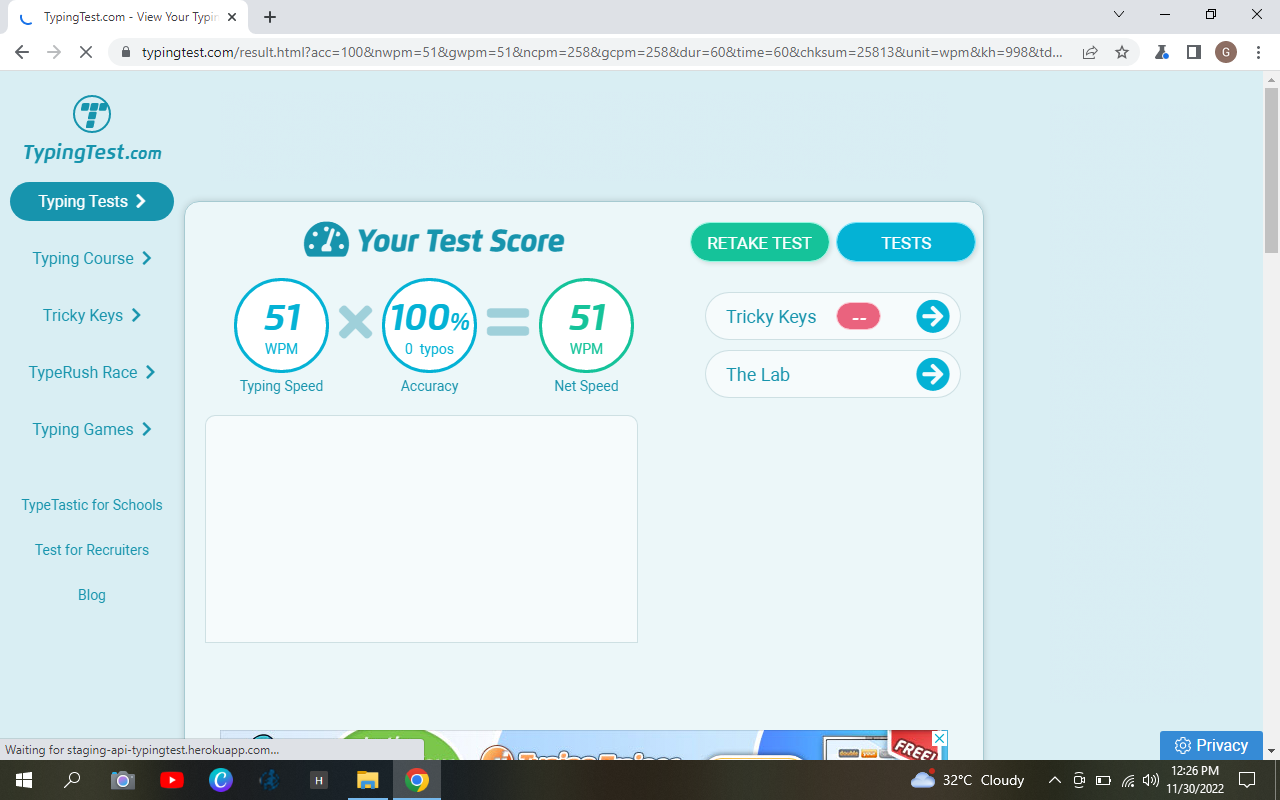Share this page from the address bar
This screenshot has height=800, width=1280.
tap(1090, 52)
